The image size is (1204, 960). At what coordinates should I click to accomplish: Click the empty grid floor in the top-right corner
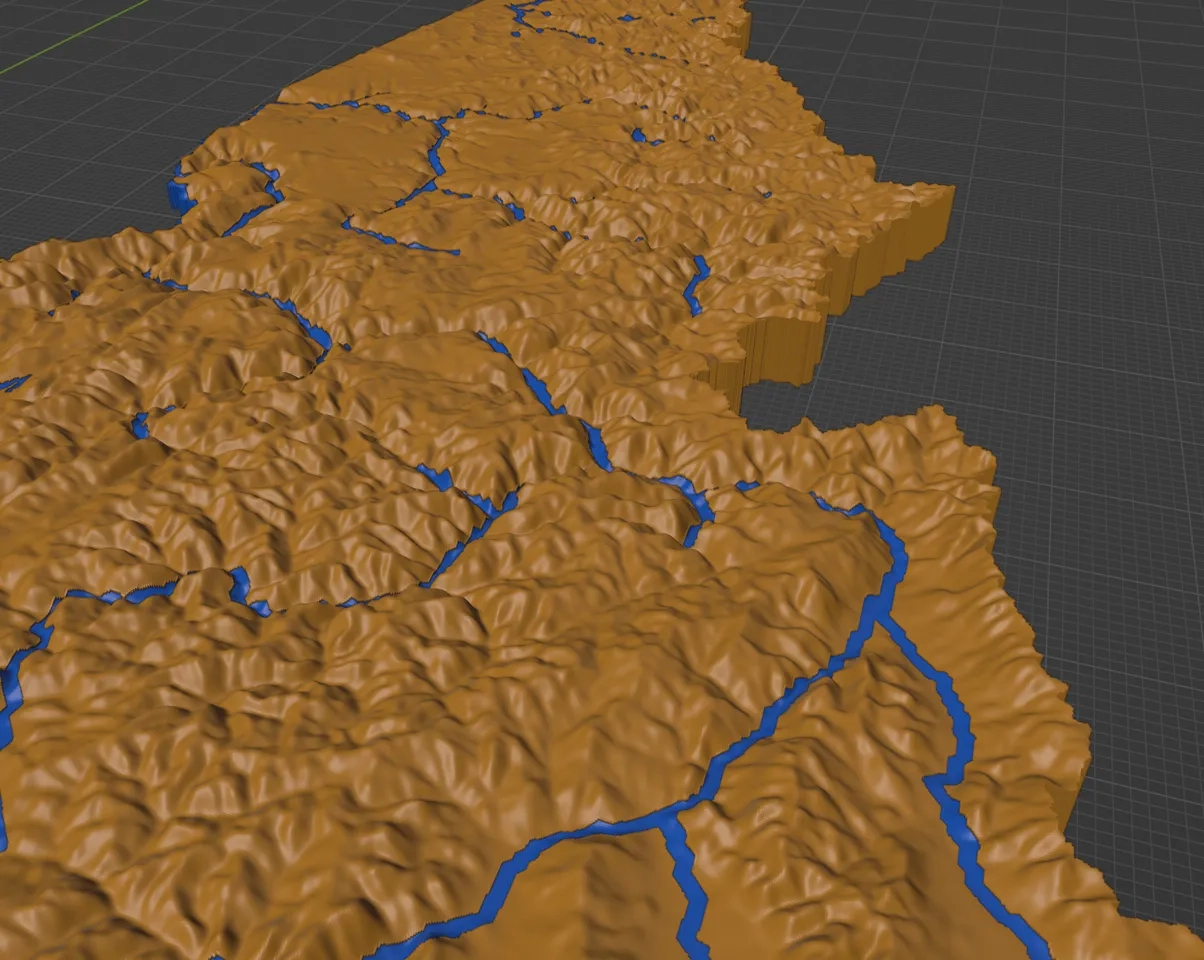click(1050, 80)
